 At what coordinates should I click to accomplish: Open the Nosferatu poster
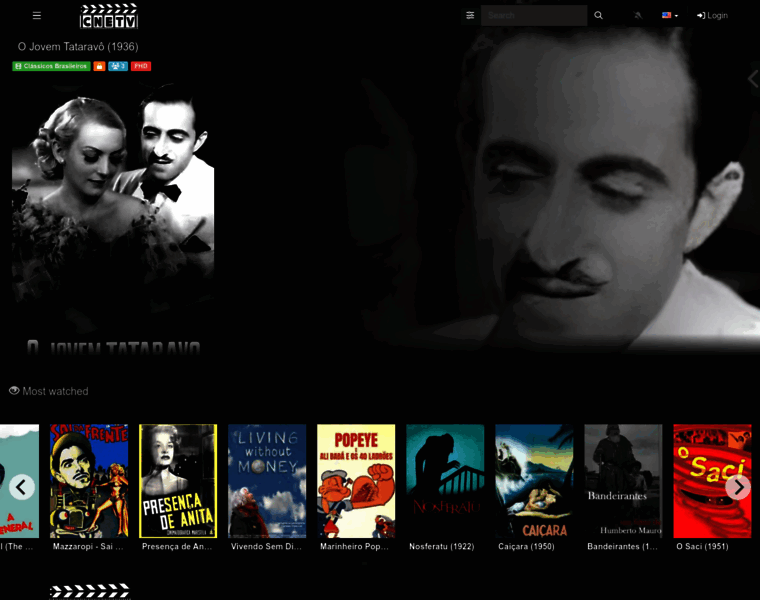click(445, 481)
